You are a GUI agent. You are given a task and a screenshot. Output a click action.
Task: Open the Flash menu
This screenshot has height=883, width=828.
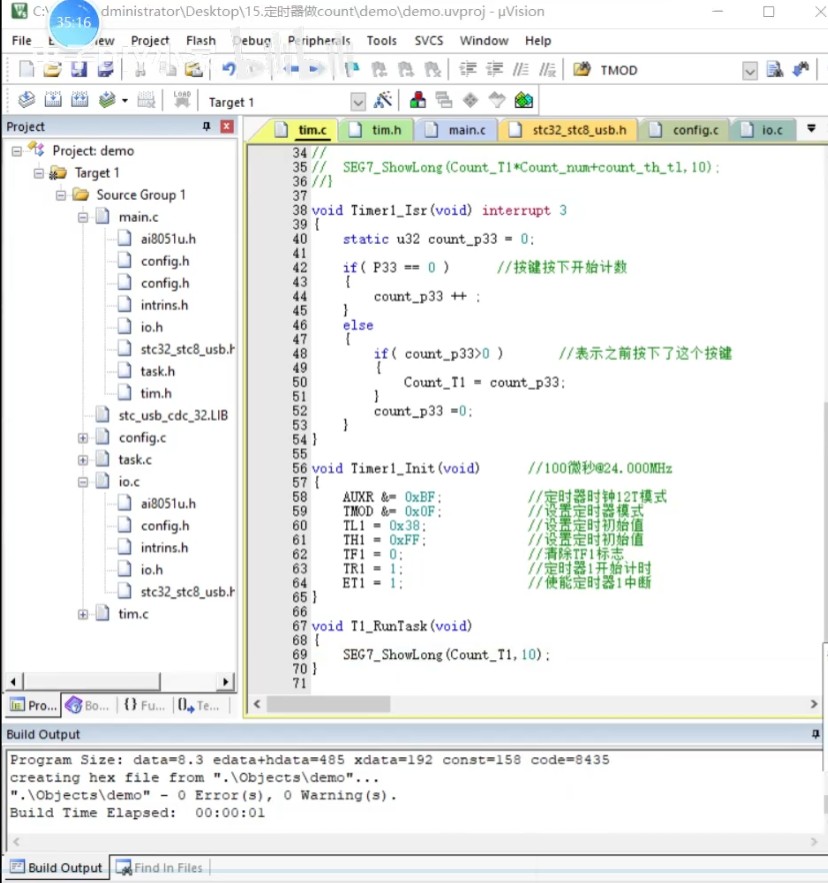pos(200,41)
